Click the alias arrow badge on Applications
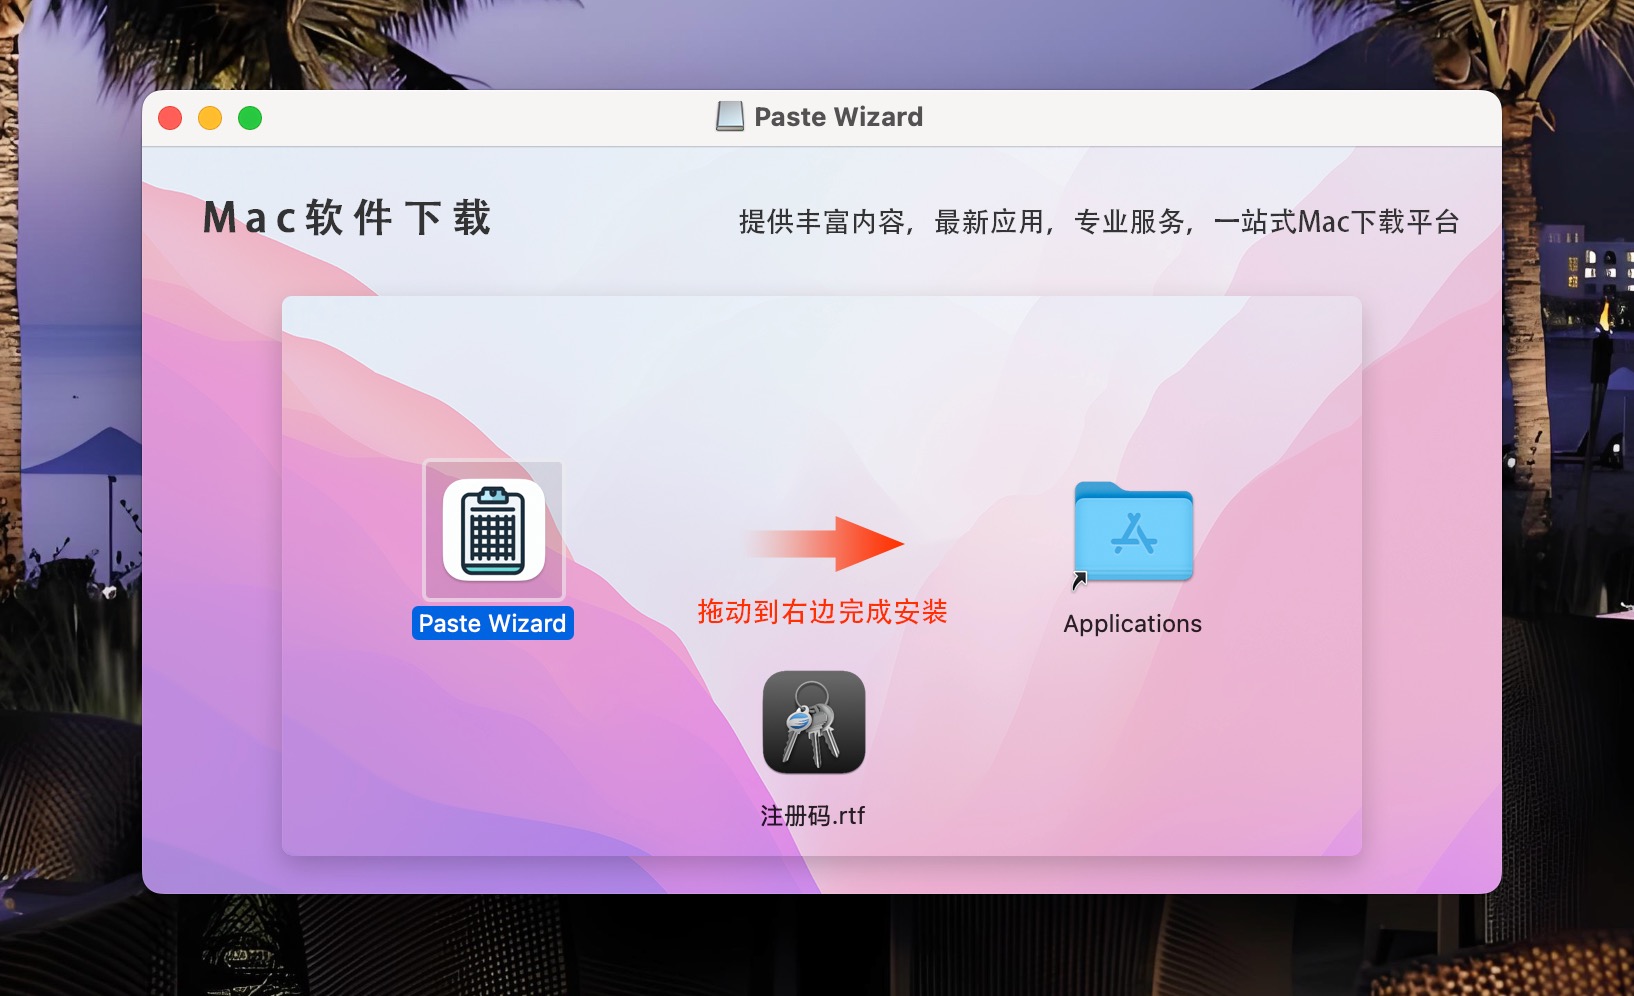 pos(1079,580)
